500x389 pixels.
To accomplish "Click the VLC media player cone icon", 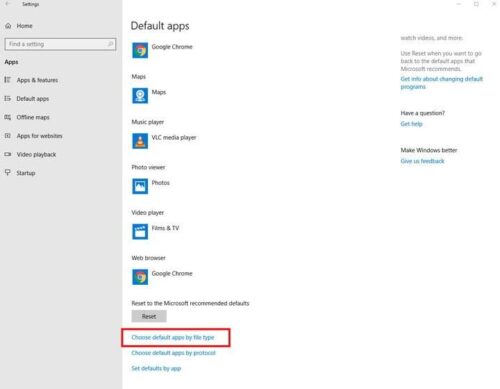I will [x=140, y=141].
